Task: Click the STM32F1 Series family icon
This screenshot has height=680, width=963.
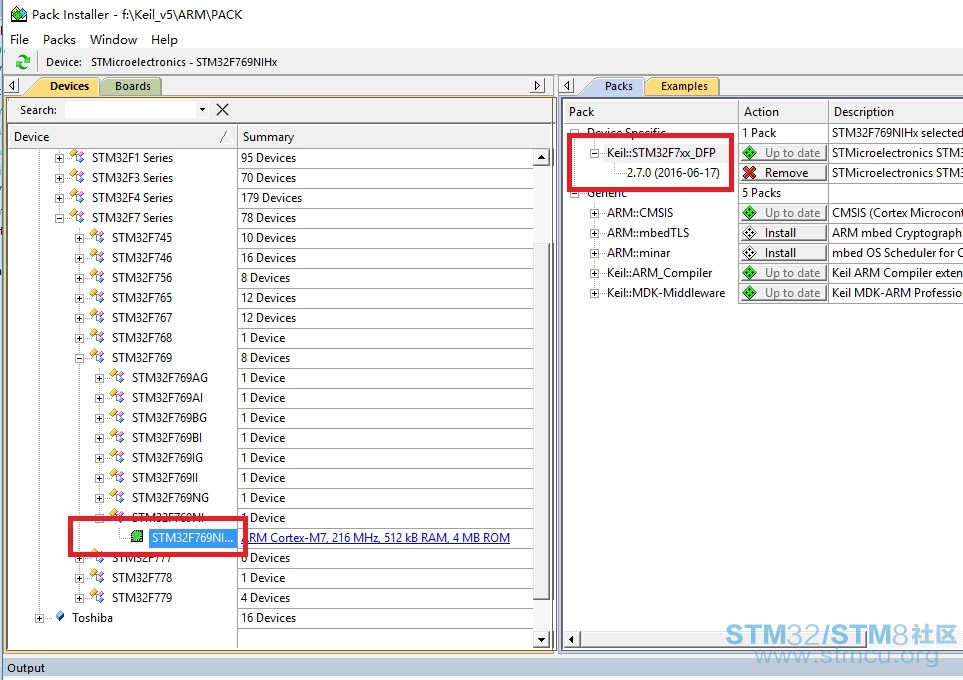Action: [x=77, y=156]
